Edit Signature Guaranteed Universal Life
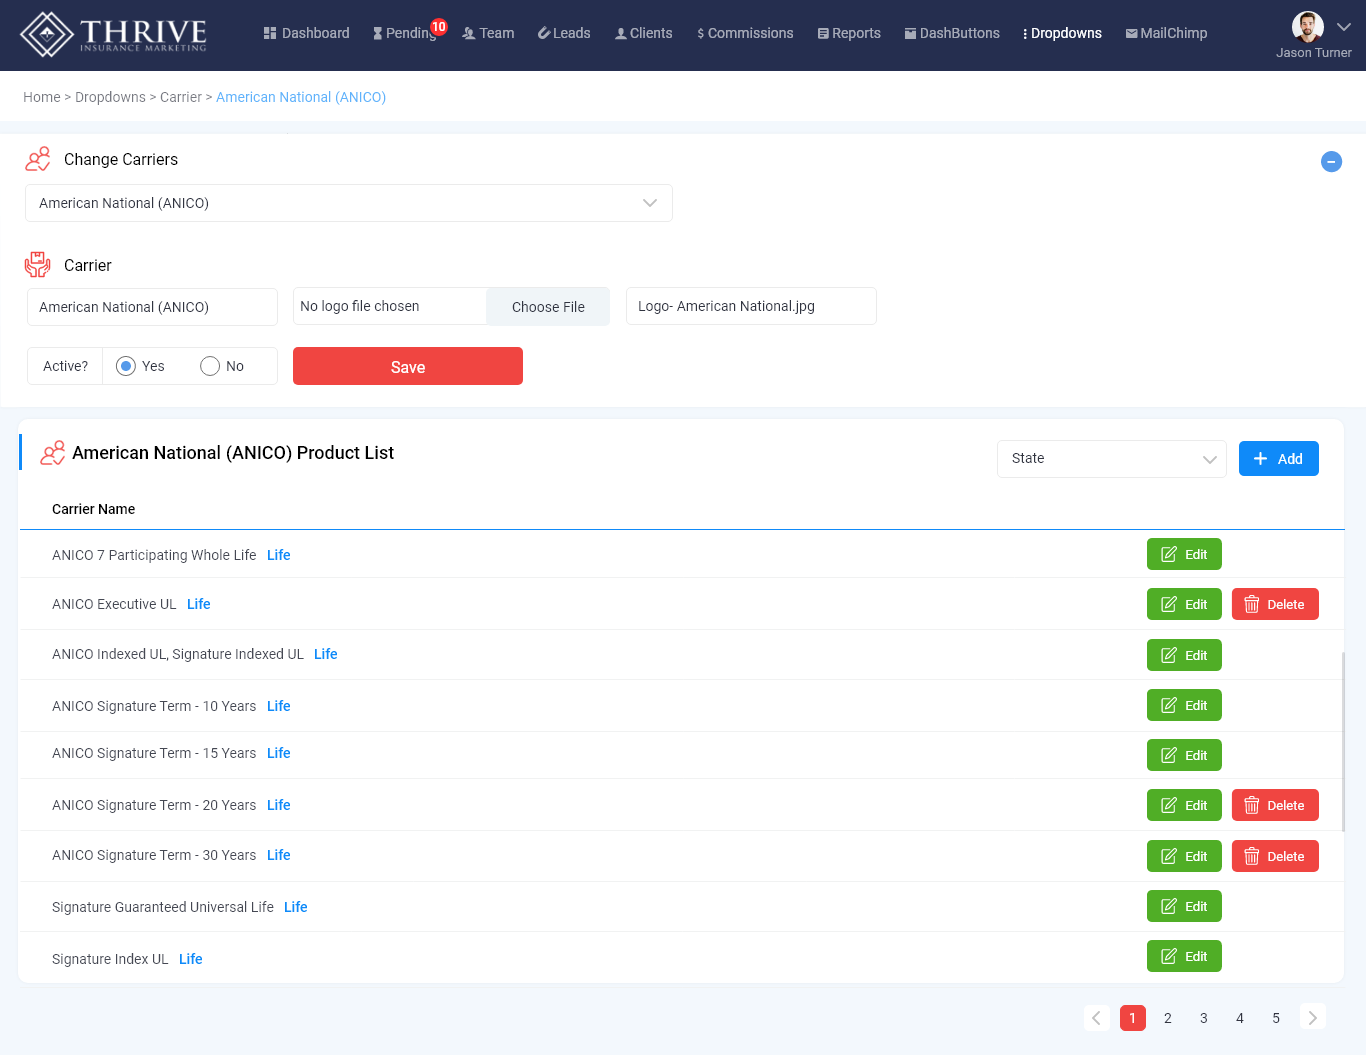 coord(1184,906)
